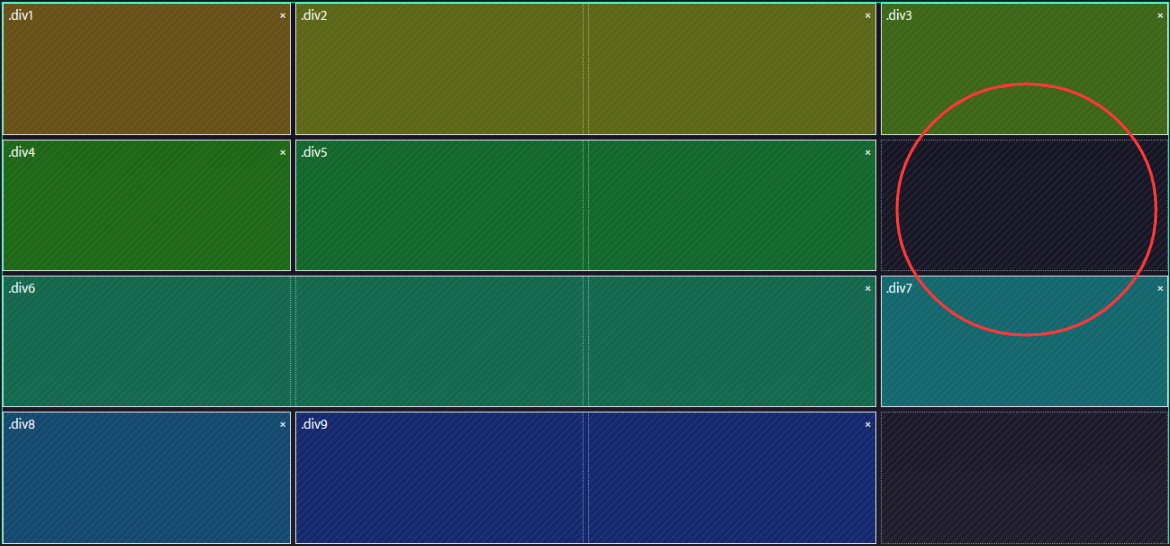Click the .div6 label text
Image resolution: width=1170 pixels, height=546 pixels.
coord(21,288)
